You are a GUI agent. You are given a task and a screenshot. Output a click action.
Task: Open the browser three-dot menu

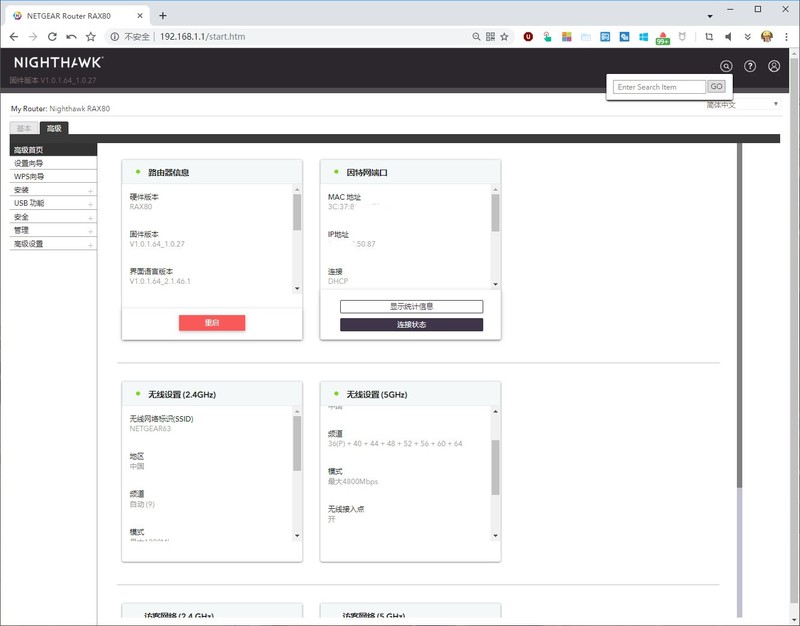pyautogui.click(x=786, y=37)
